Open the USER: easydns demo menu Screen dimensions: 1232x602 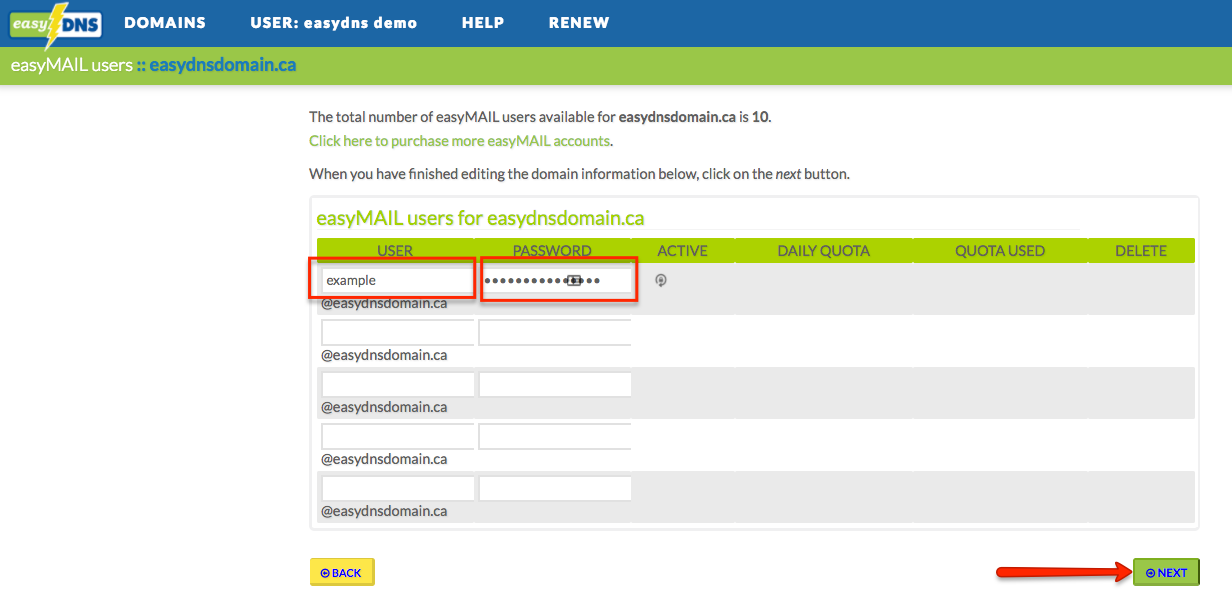point(334,22)
